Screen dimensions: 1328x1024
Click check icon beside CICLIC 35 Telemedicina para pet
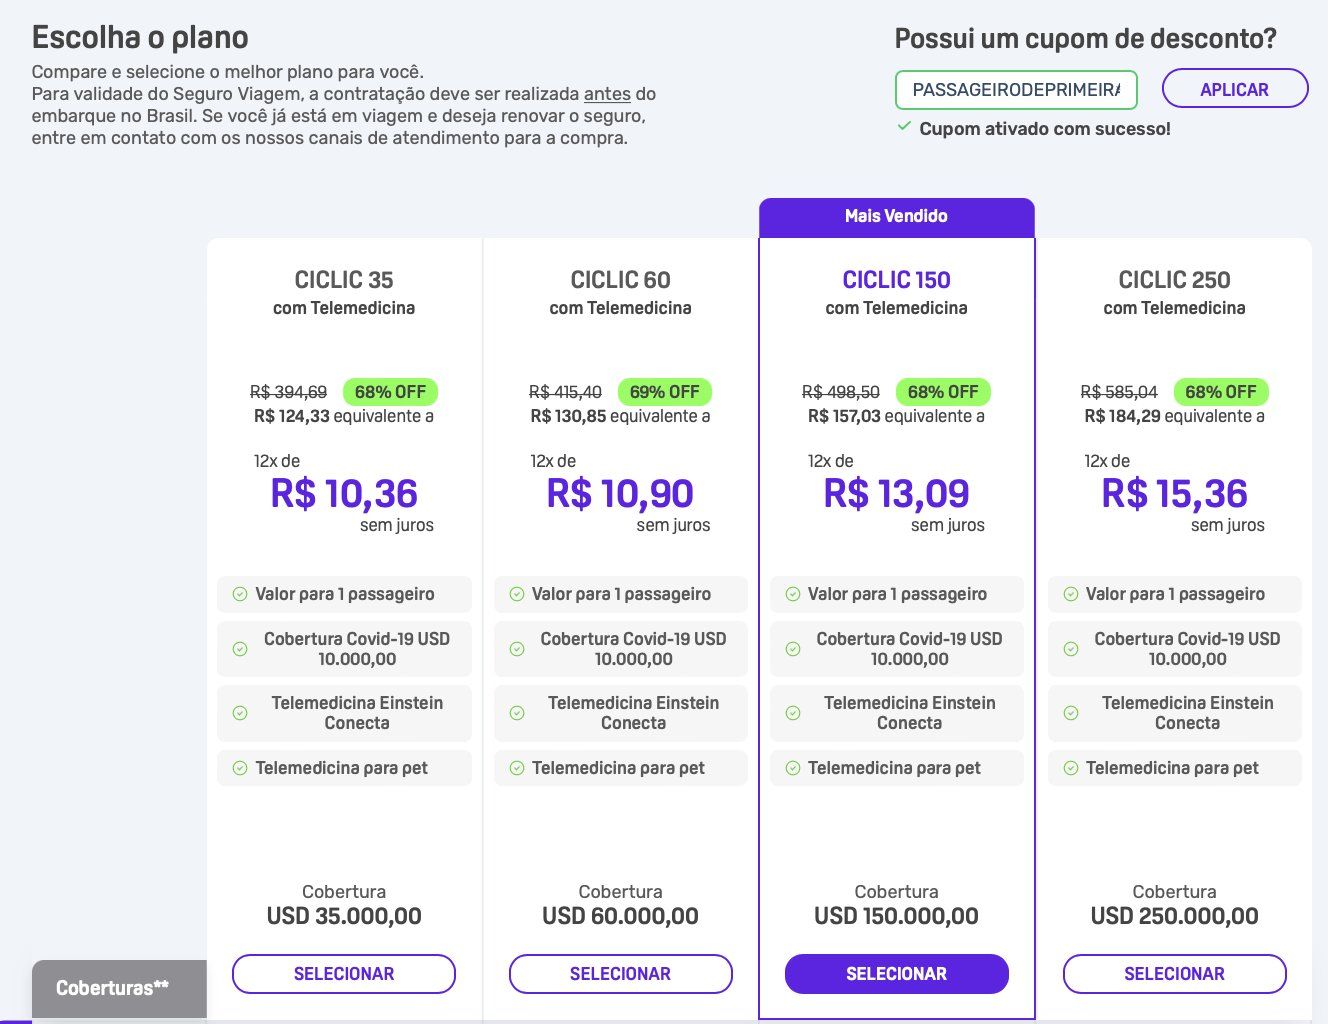pyautogui.click(x=240, y=768)
